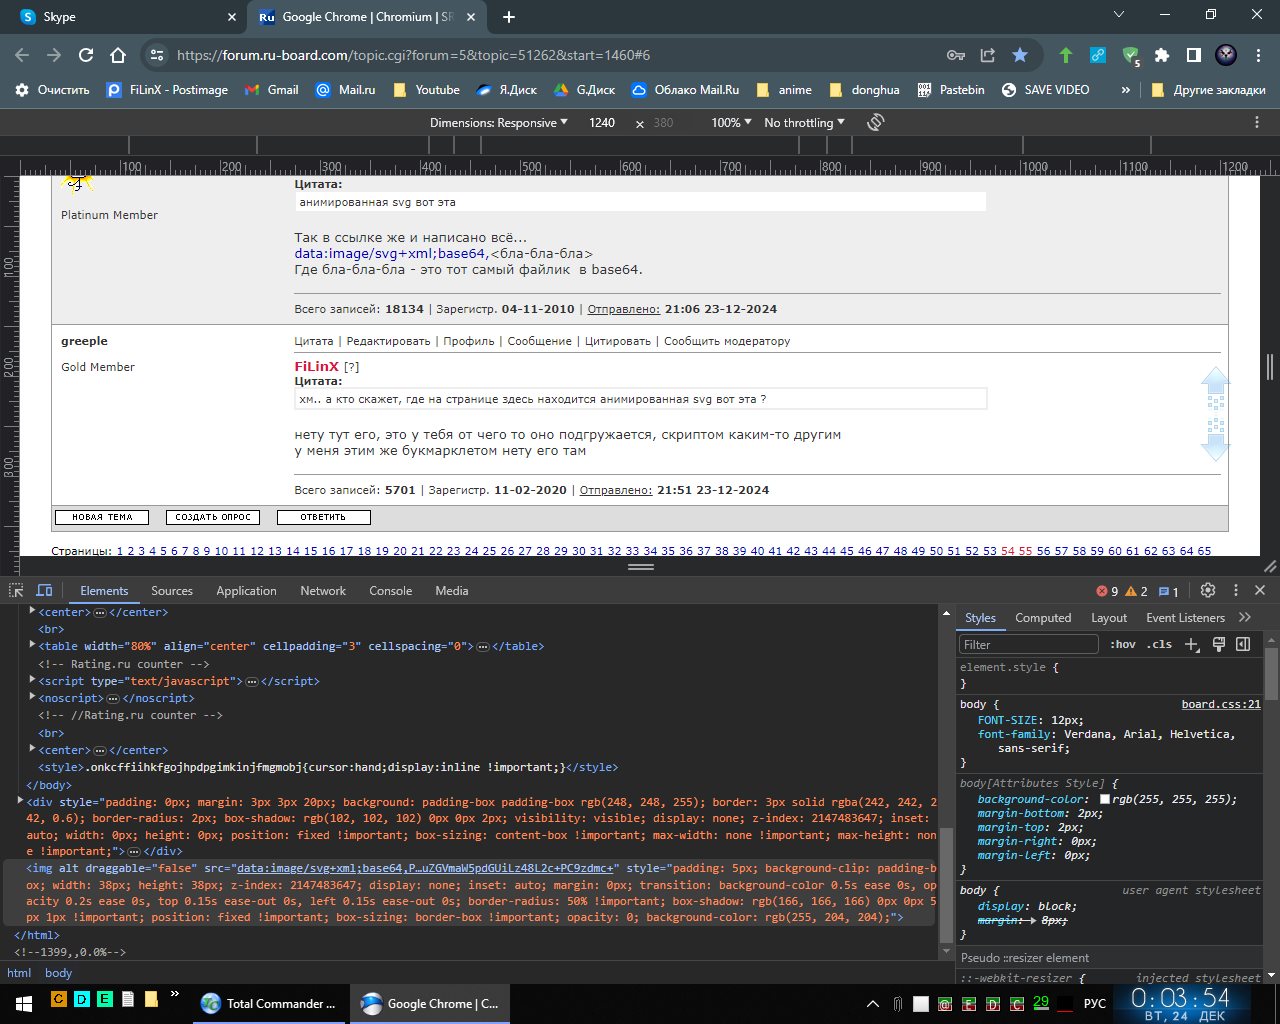This screenshot has width=1280, height=1024.
Task: Click the blue chain link extension
Action: [1098, 55]
